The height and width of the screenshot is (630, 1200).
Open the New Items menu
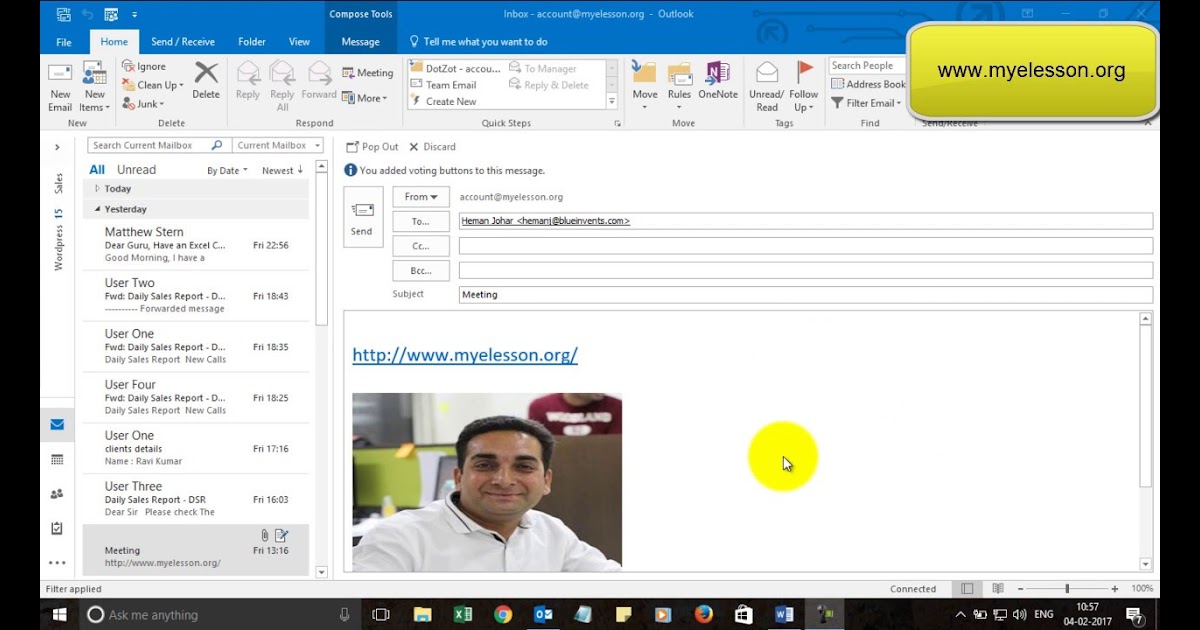pos(94,87)
